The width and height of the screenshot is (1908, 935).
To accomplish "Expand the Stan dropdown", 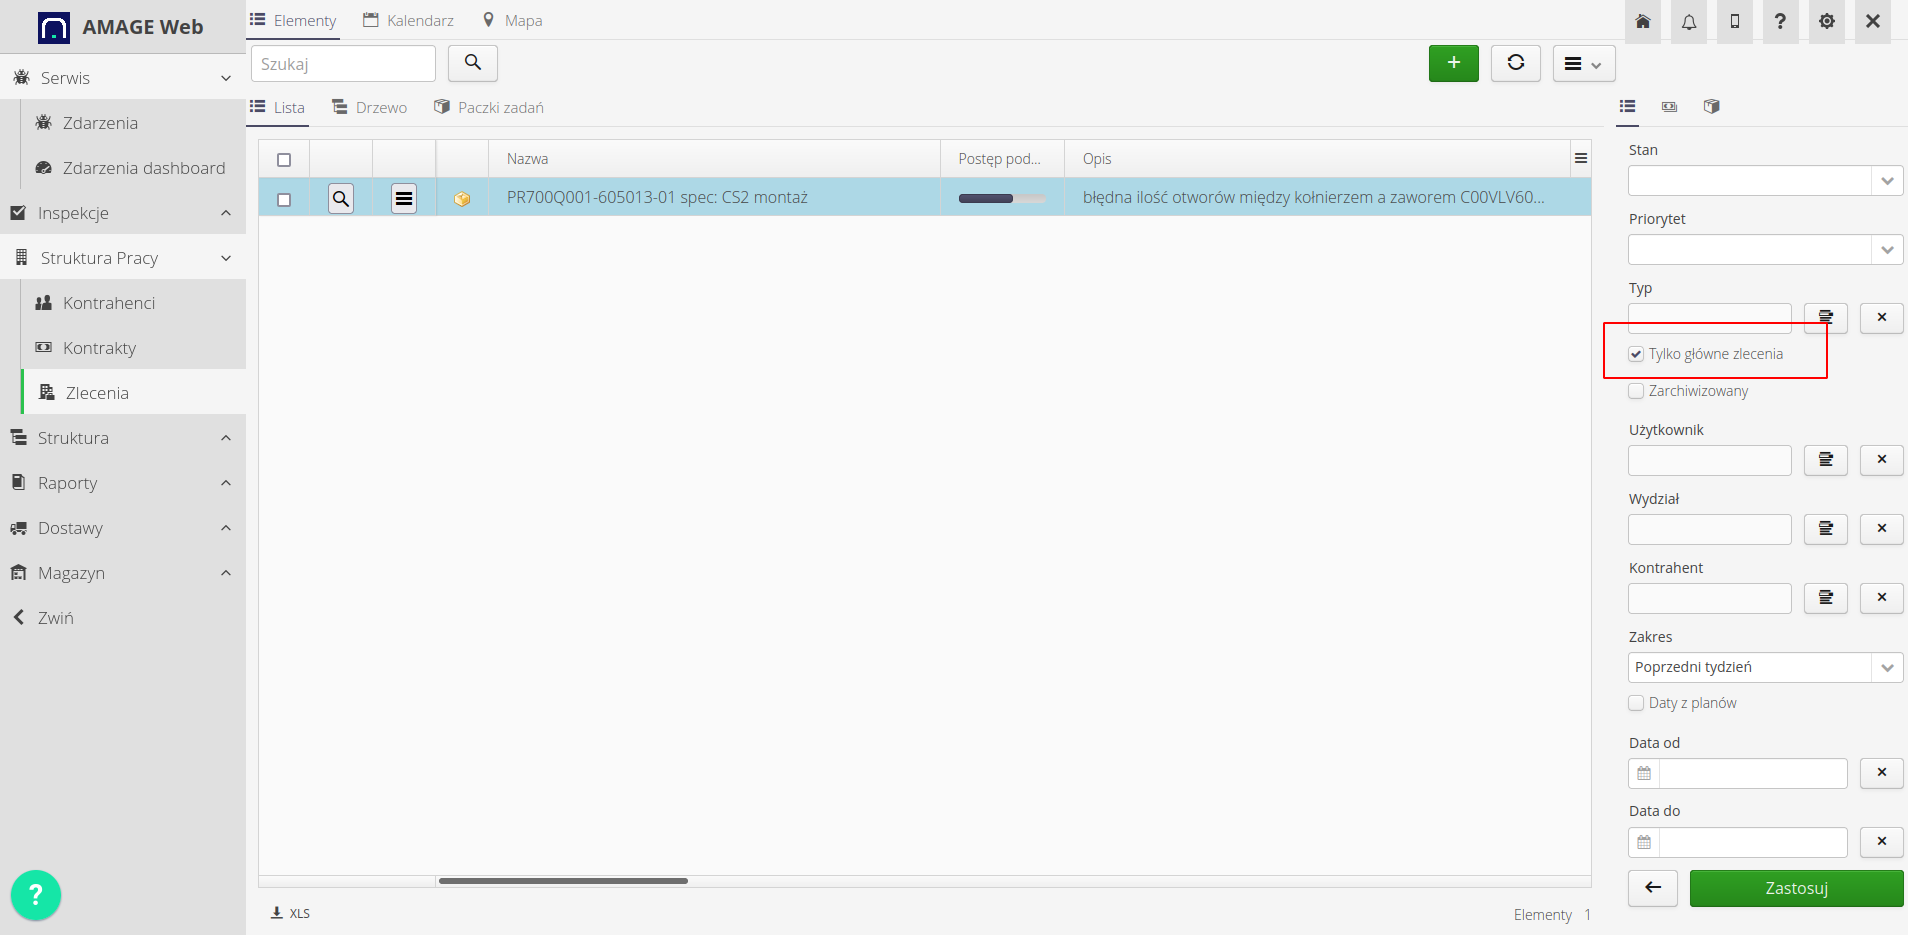I will (1886, 181).
